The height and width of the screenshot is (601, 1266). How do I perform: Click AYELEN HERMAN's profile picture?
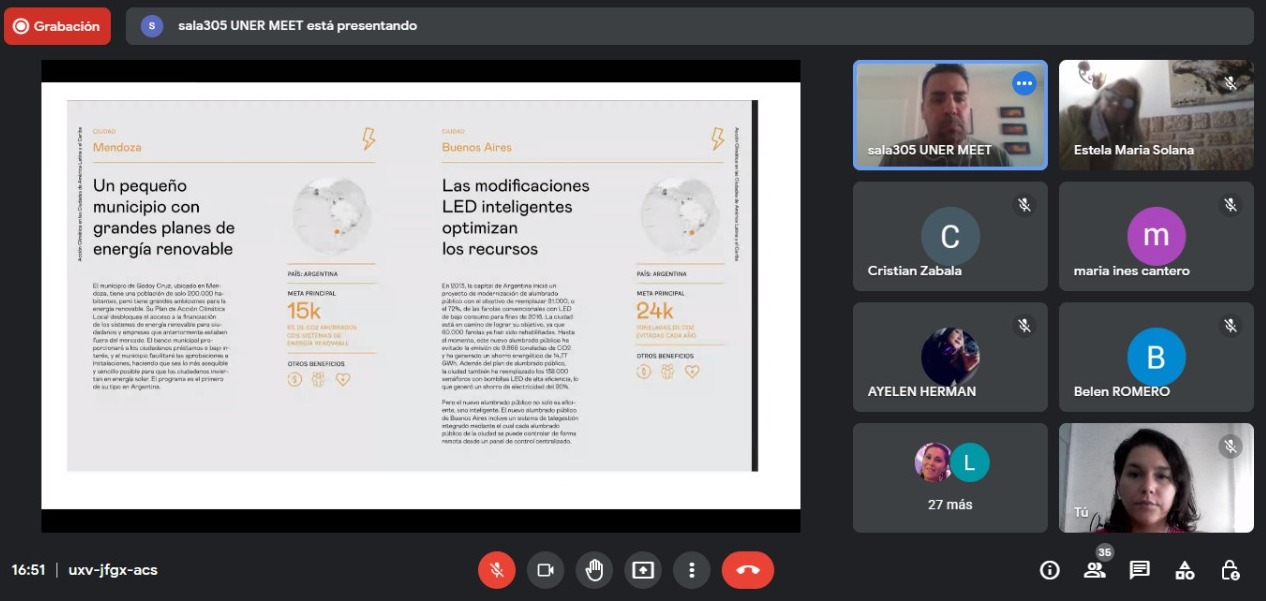point(950,357)
